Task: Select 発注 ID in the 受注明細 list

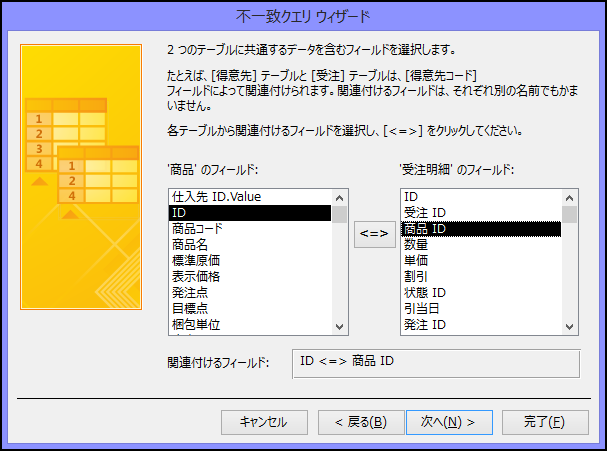Action: tap(481, 324)
